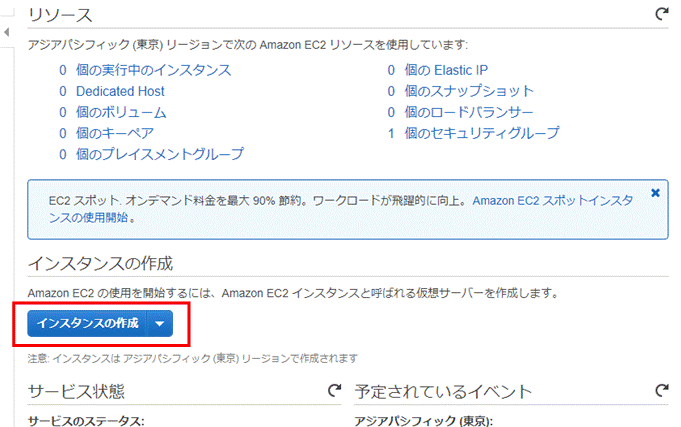Open the インスタンスの作成 dropdown arrow
The height and width of the screenshot is (427, 681).
160,324
